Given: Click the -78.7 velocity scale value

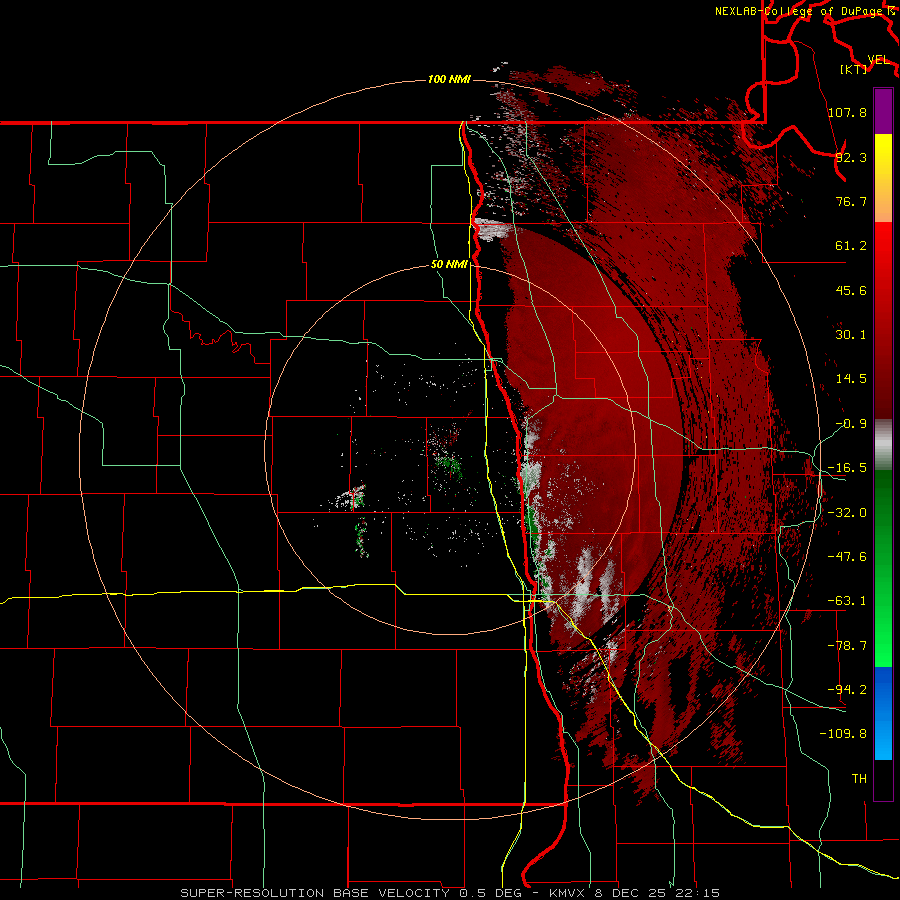Looking at the screenshot, I should [x=847, y=646].
